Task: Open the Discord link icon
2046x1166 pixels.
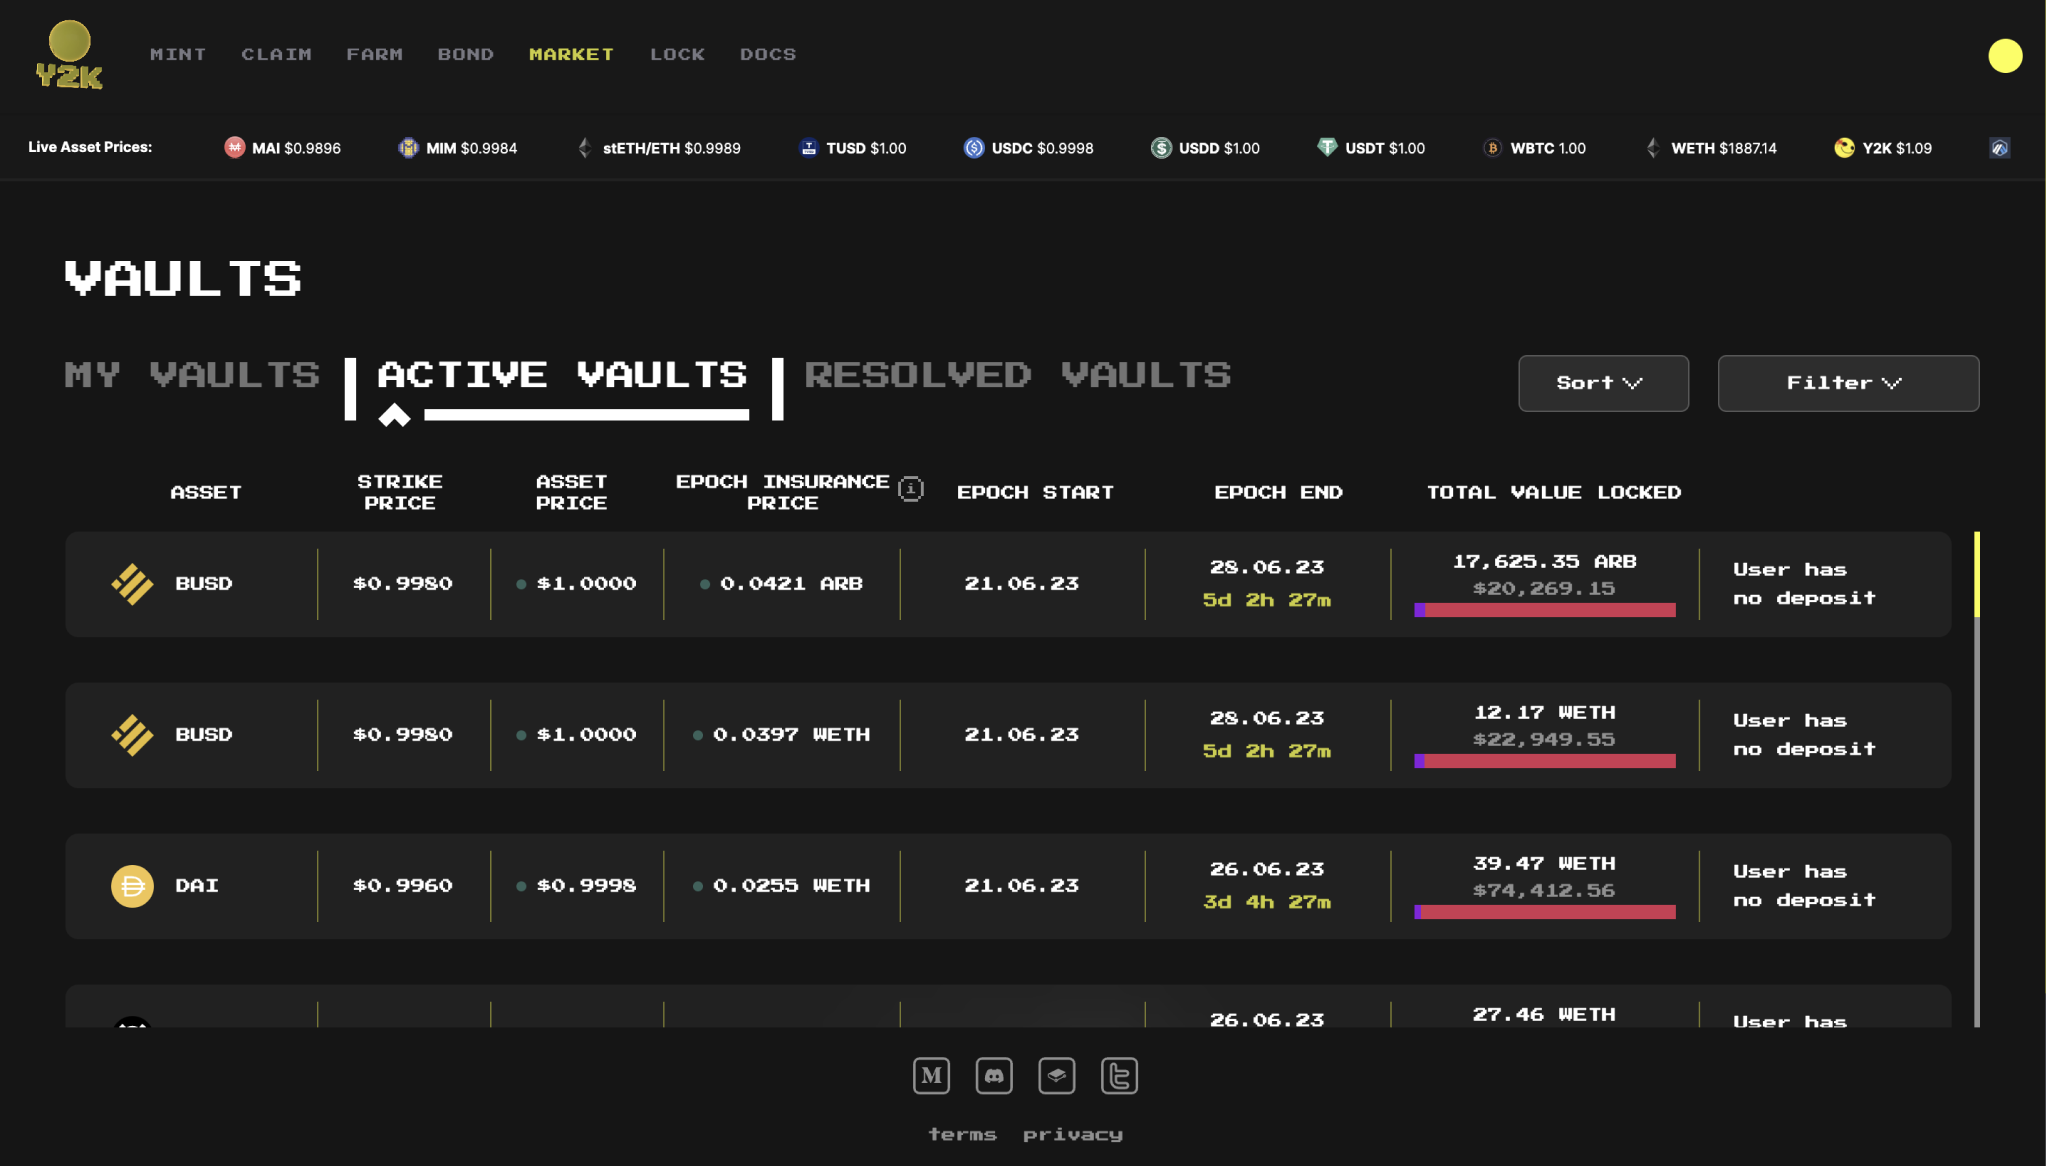Action: (994, 1076)
